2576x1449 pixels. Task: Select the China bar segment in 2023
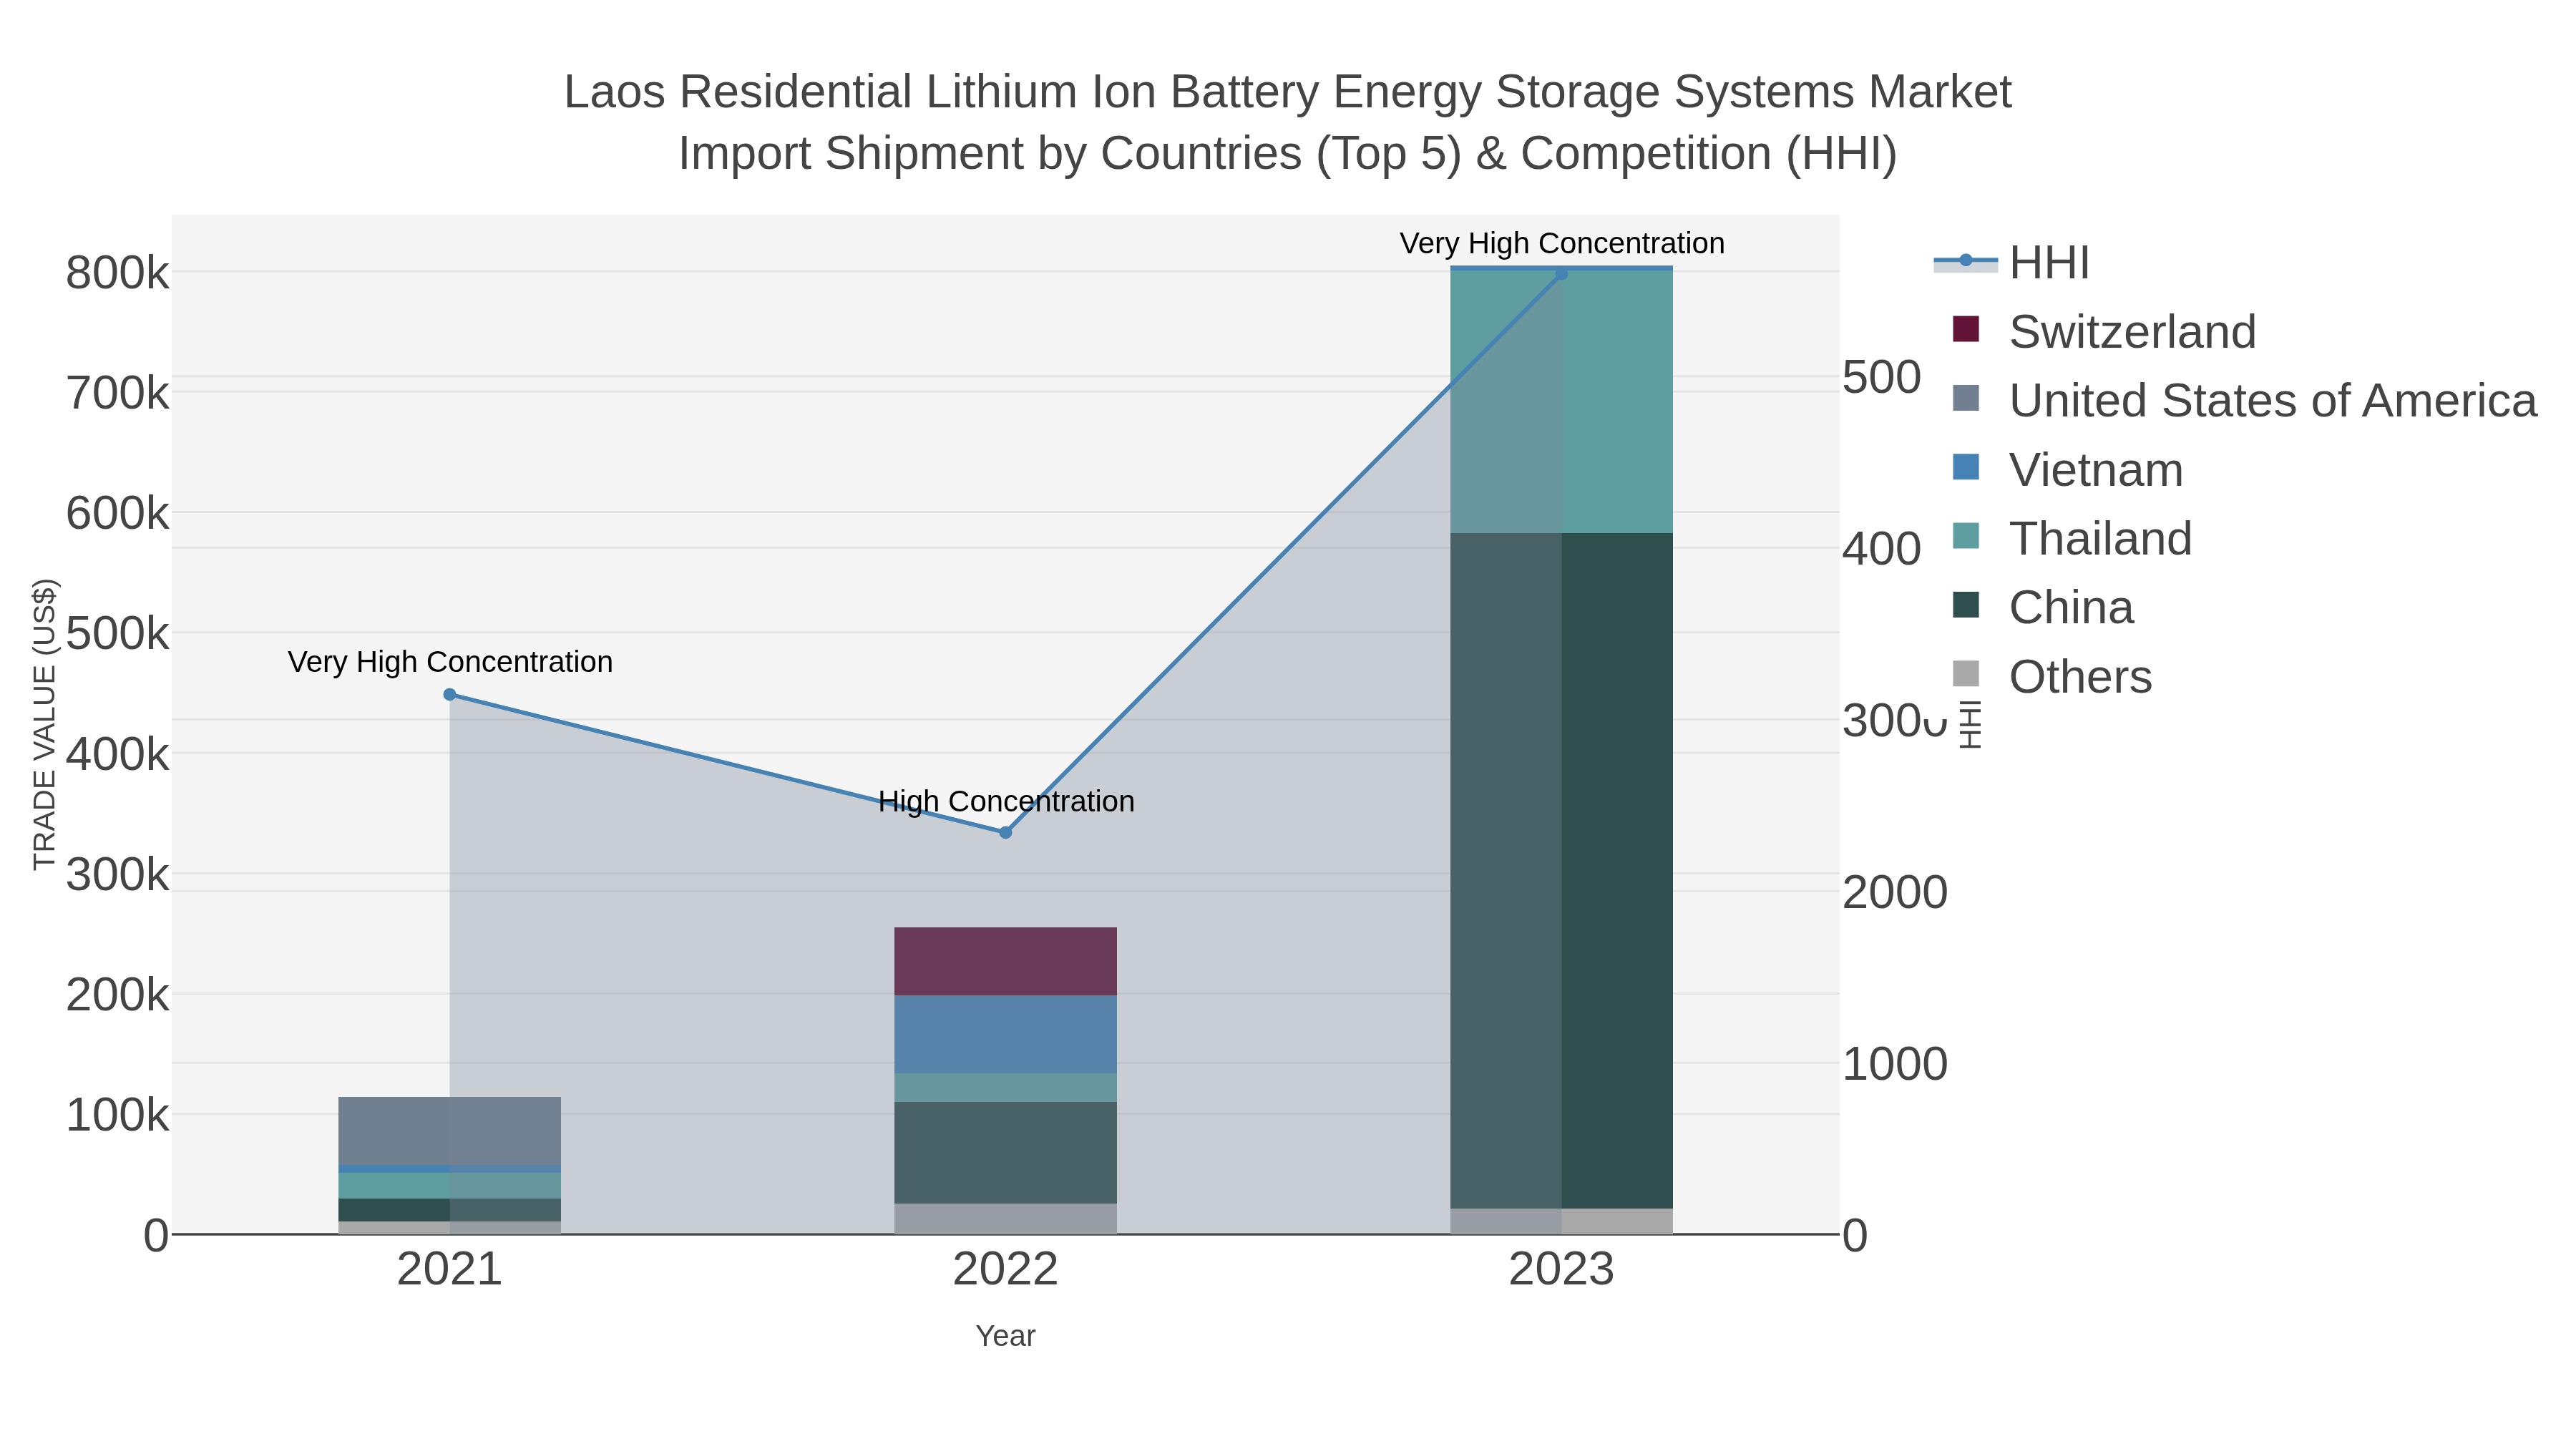(x=1561, y=870)
